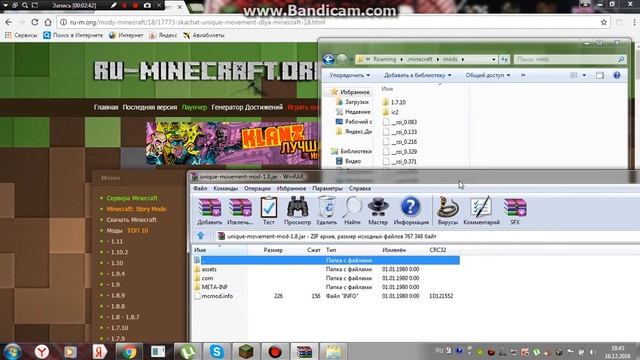This screenshot has height=360, width=640.
Task: Expand Roaming breadcrumb arrow in Explorer
Action: 401,59
